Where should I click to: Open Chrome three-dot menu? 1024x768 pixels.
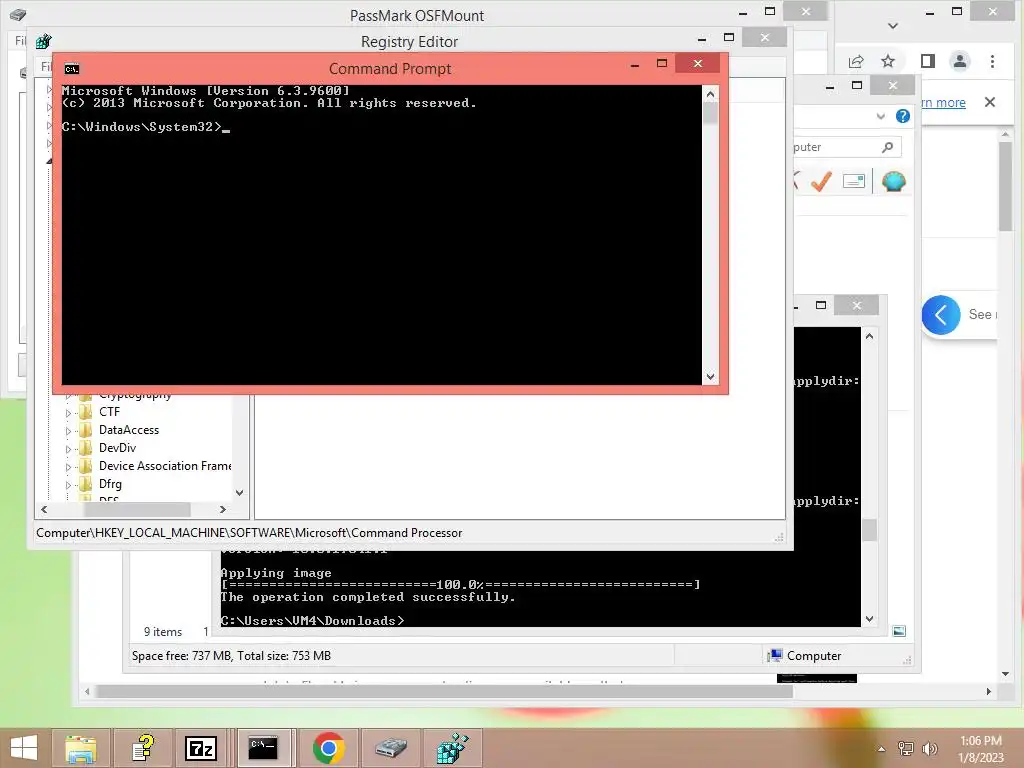[993, 61]
